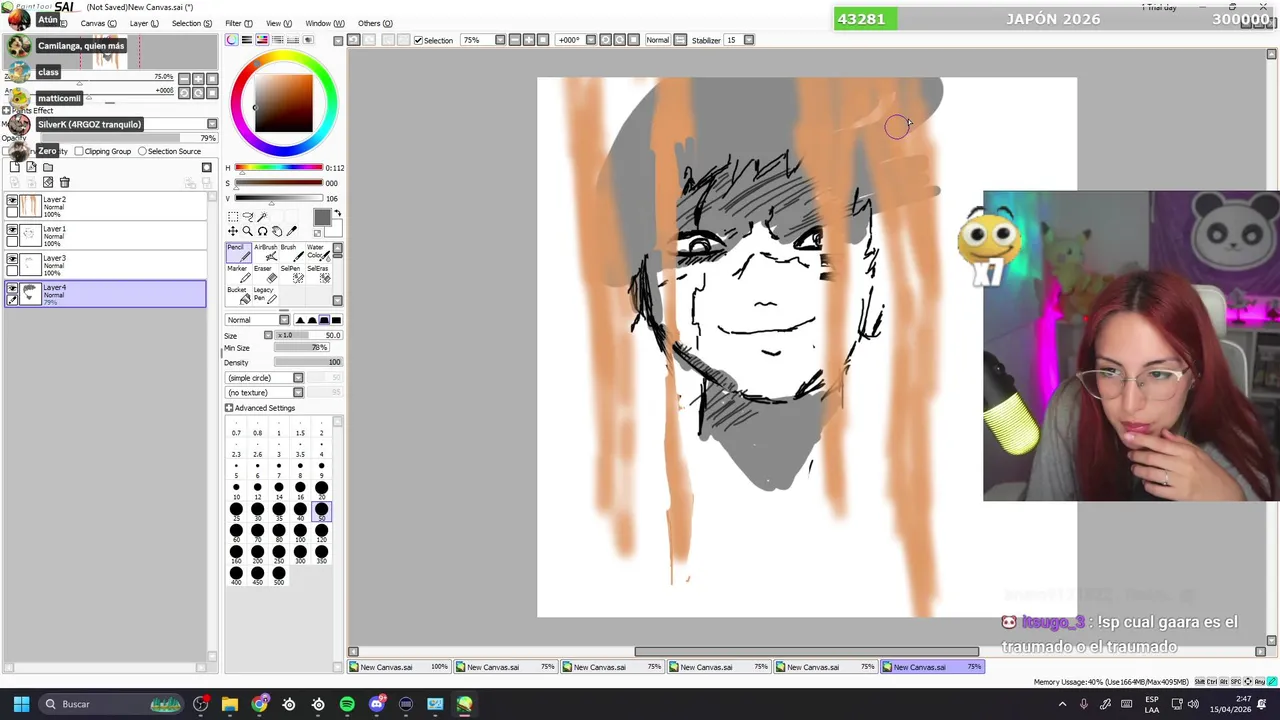Open the layer blending mode dropdown
The width and height of the screenshot is (1280, 720).
(211, 124)
